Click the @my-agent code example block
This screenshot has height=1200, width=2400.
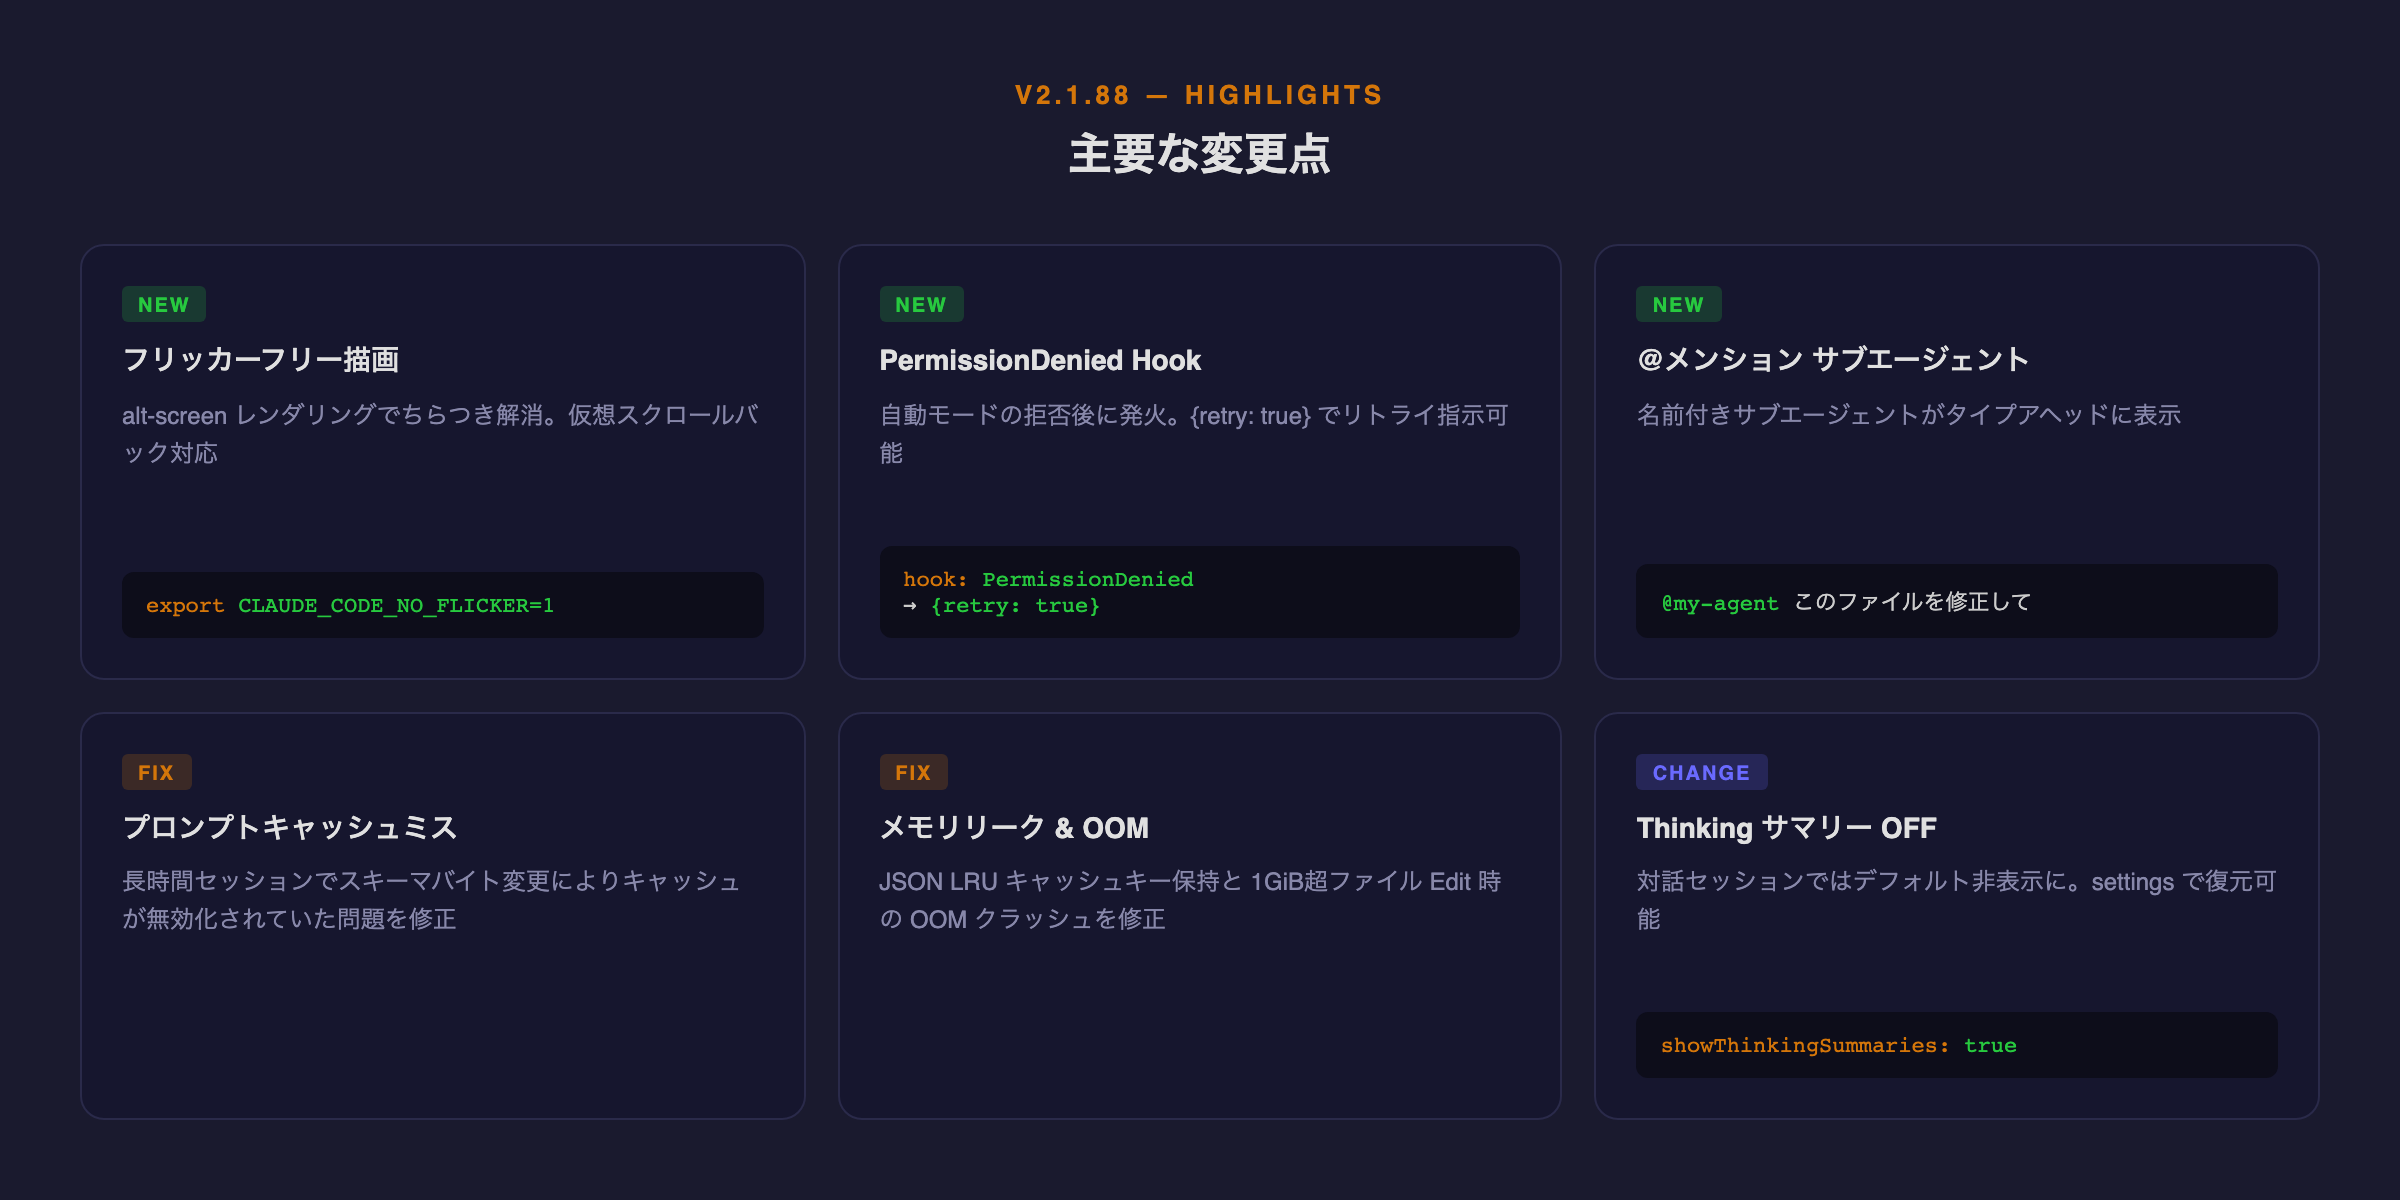pyautogui.click(x=1956, y=602)
